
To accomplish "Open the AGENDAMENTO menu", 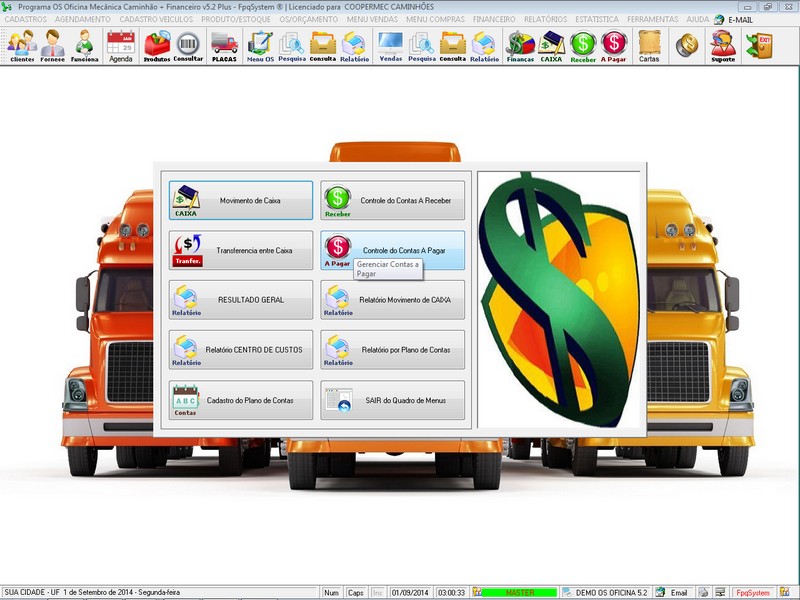I will coord(83,19).
